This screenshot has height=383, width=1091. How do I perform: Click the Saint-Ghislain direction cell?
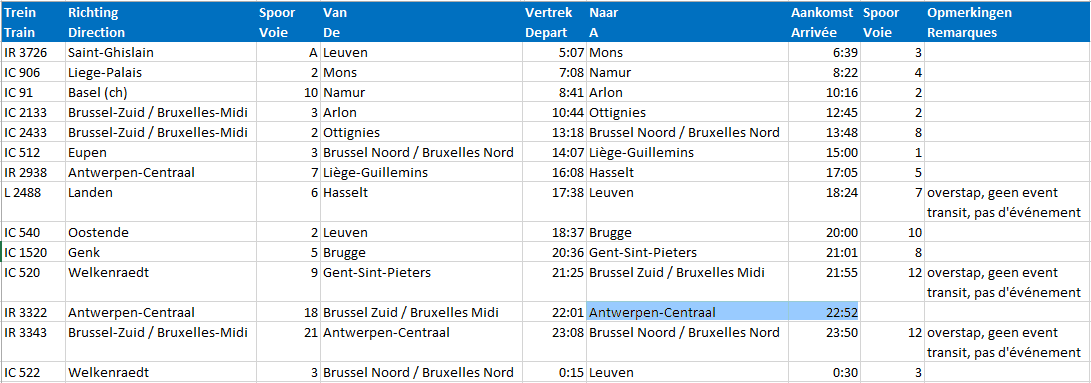tap(160, 53)
